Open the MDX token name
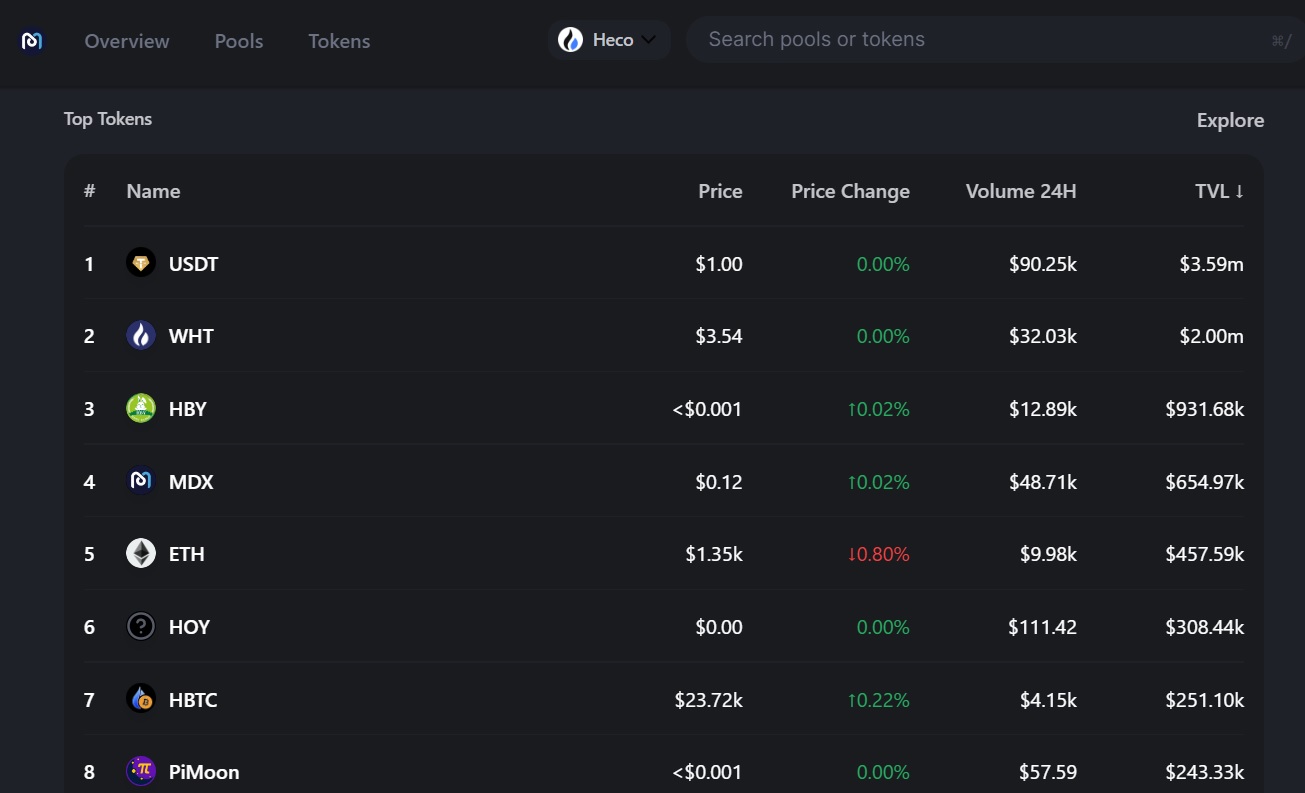Image resolution: width=1305 pixels, height=793 pixels. tap(191, 482)
